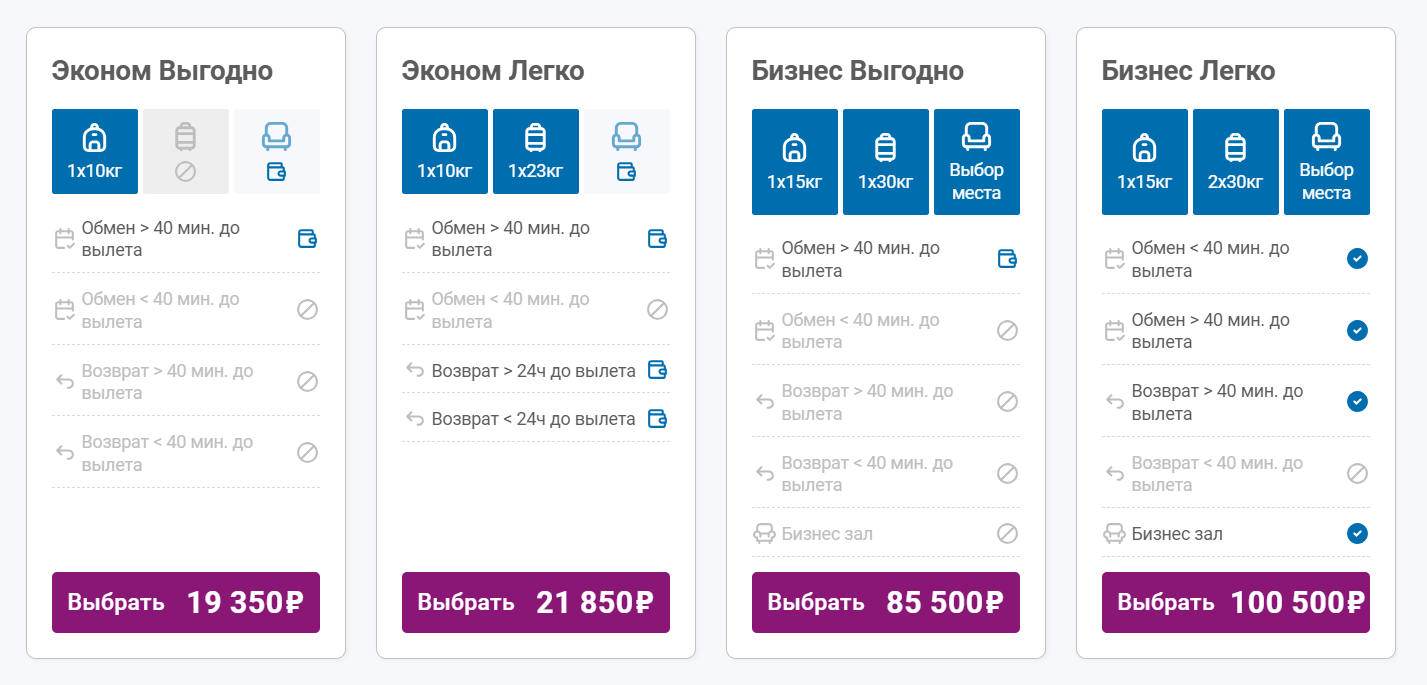This screenshot has height=685, width=1427.
Task: Select Бизнес Выгодно fare for 85 500₽
Action: [x=886, y=602]
